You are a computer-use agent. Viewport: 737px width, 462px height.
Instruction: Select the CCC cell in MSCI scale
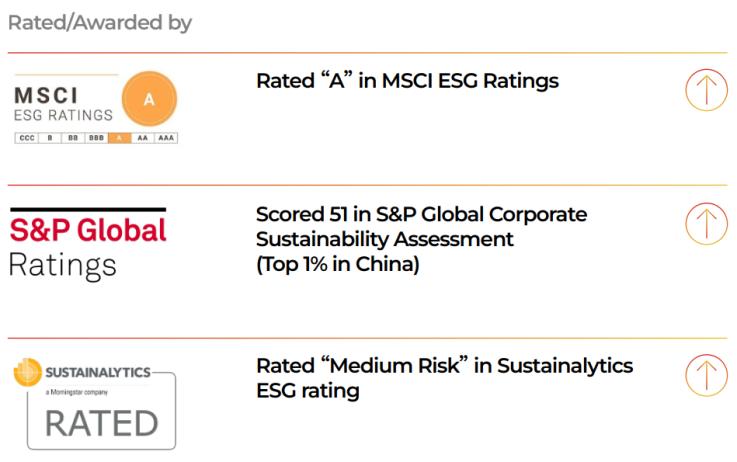[27, 138]
